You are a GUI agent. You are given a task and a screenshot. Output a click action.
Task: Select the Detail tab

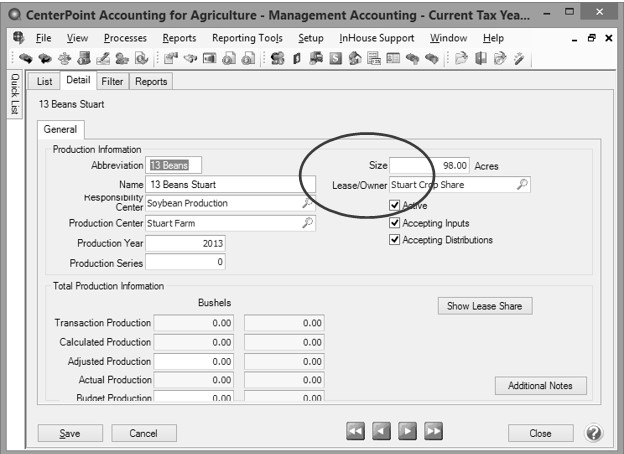(78, 80)
